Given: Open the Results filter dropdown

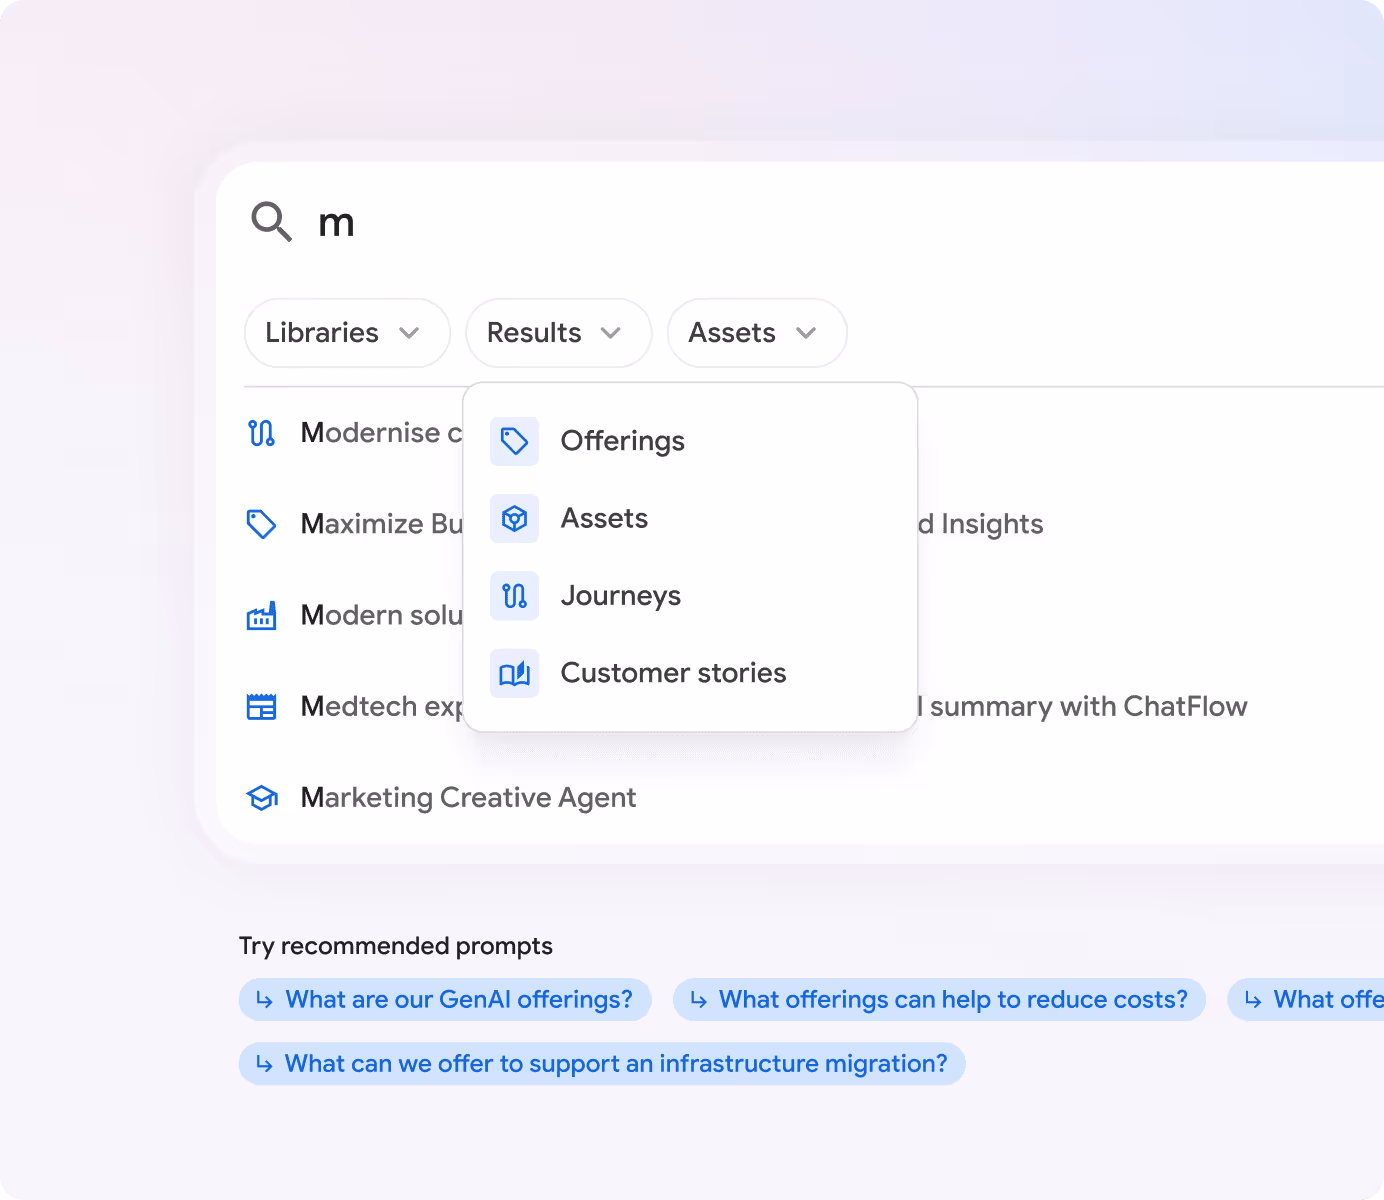Looking at the screenshot, I should [558, 333].
